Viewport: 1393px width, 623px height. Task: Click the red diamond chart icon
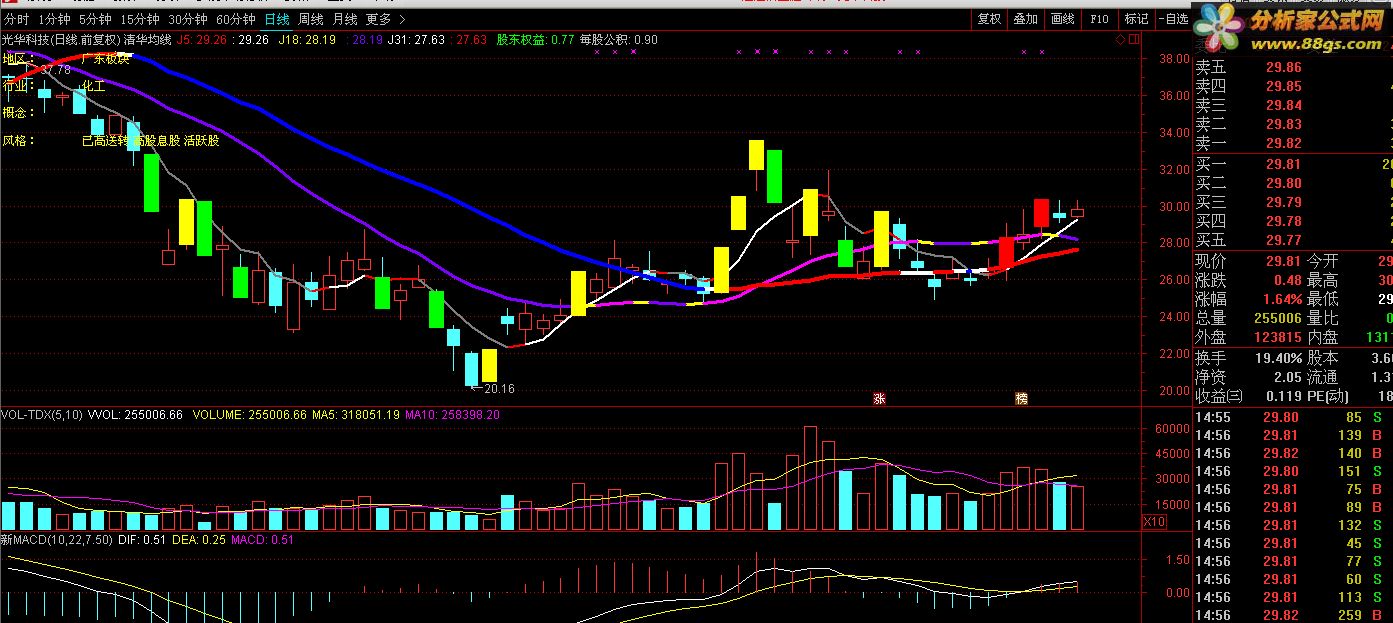point(1121,40)
